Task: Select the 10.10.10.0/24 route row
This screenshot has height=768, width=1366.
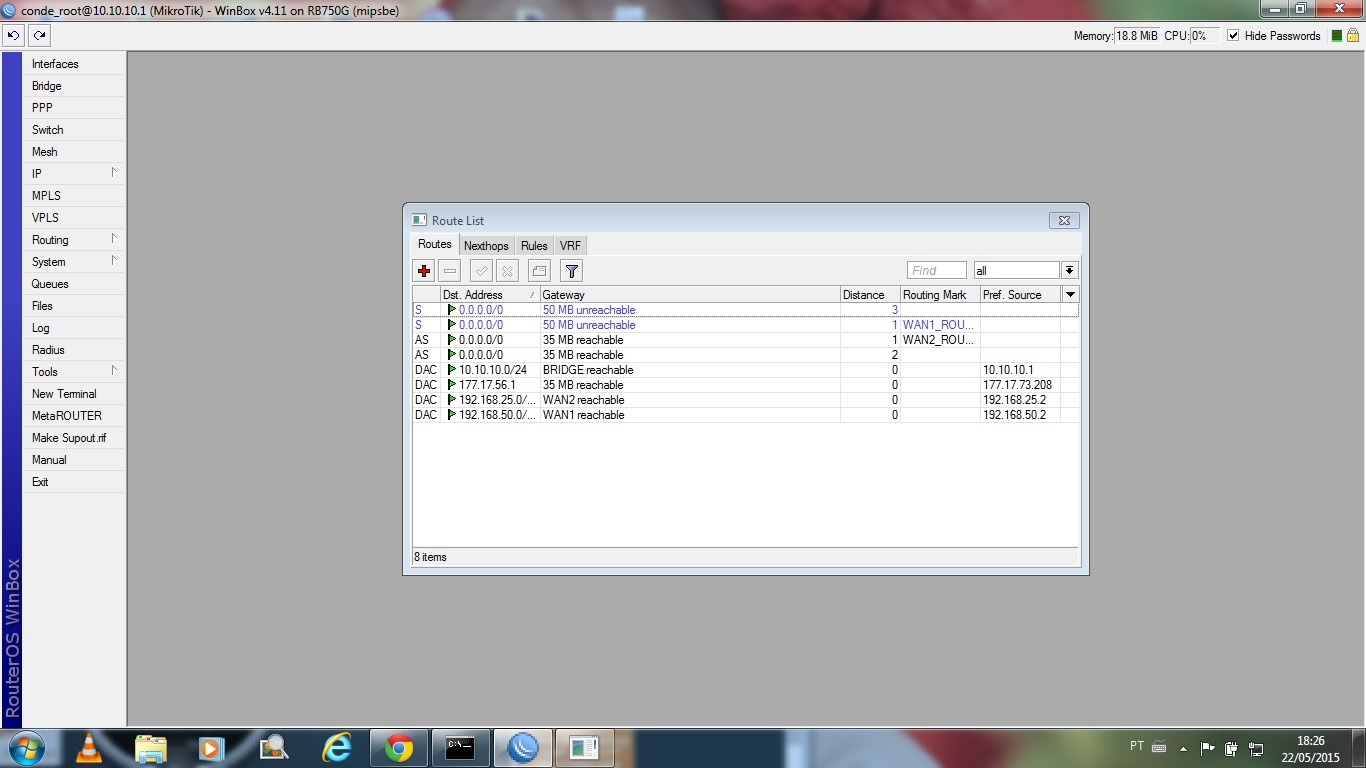Action: (x=746, y=370)
